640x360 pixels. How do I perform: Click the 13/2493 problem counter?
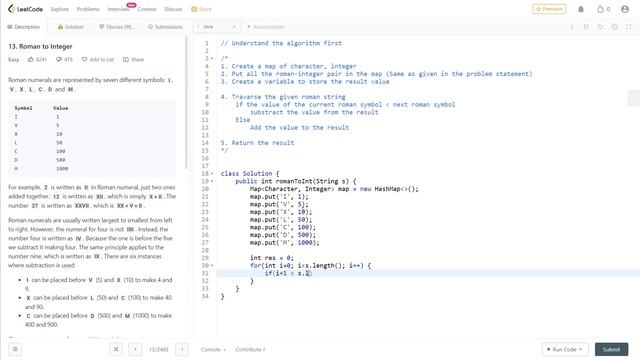[158, 350]
